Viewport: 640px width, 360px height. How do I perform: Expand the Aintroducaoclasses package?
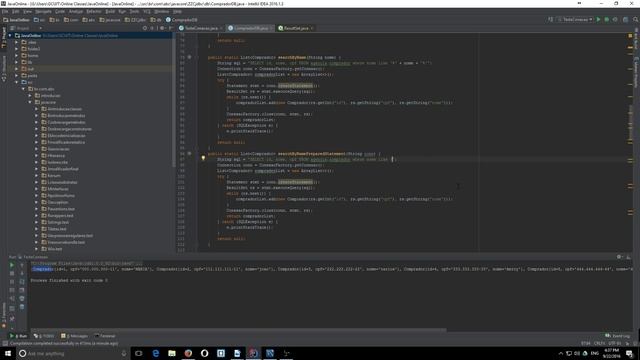[x=36, y=109]
